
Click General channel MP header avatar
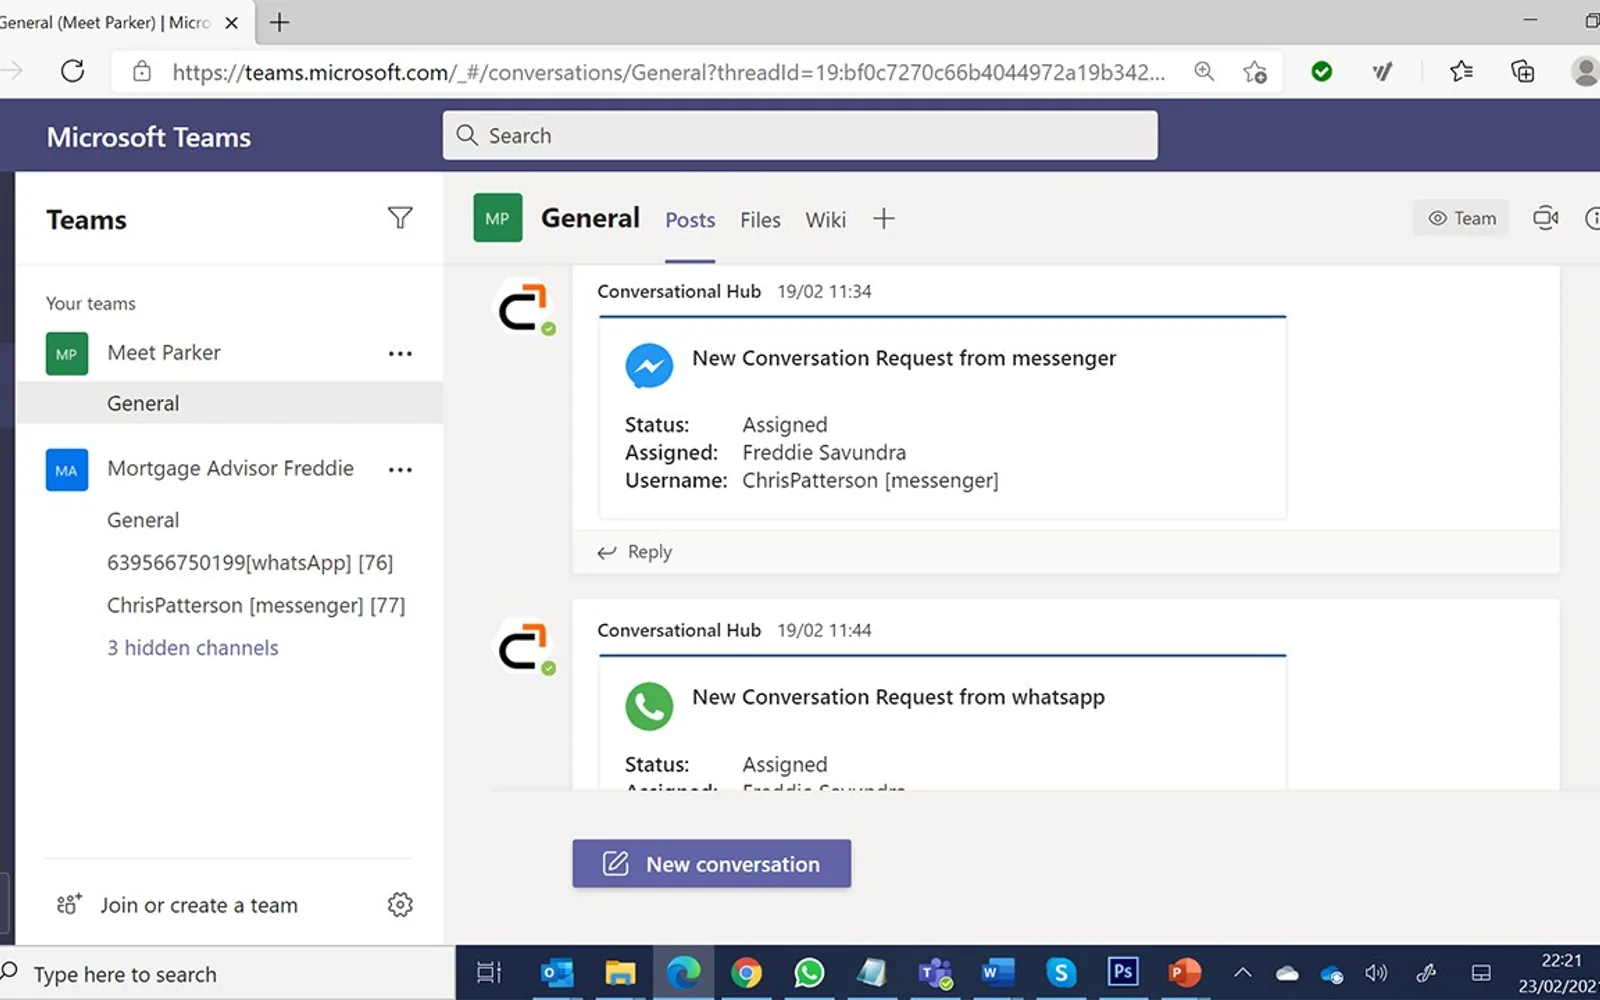pyautogui.click(x=498, y=218)
